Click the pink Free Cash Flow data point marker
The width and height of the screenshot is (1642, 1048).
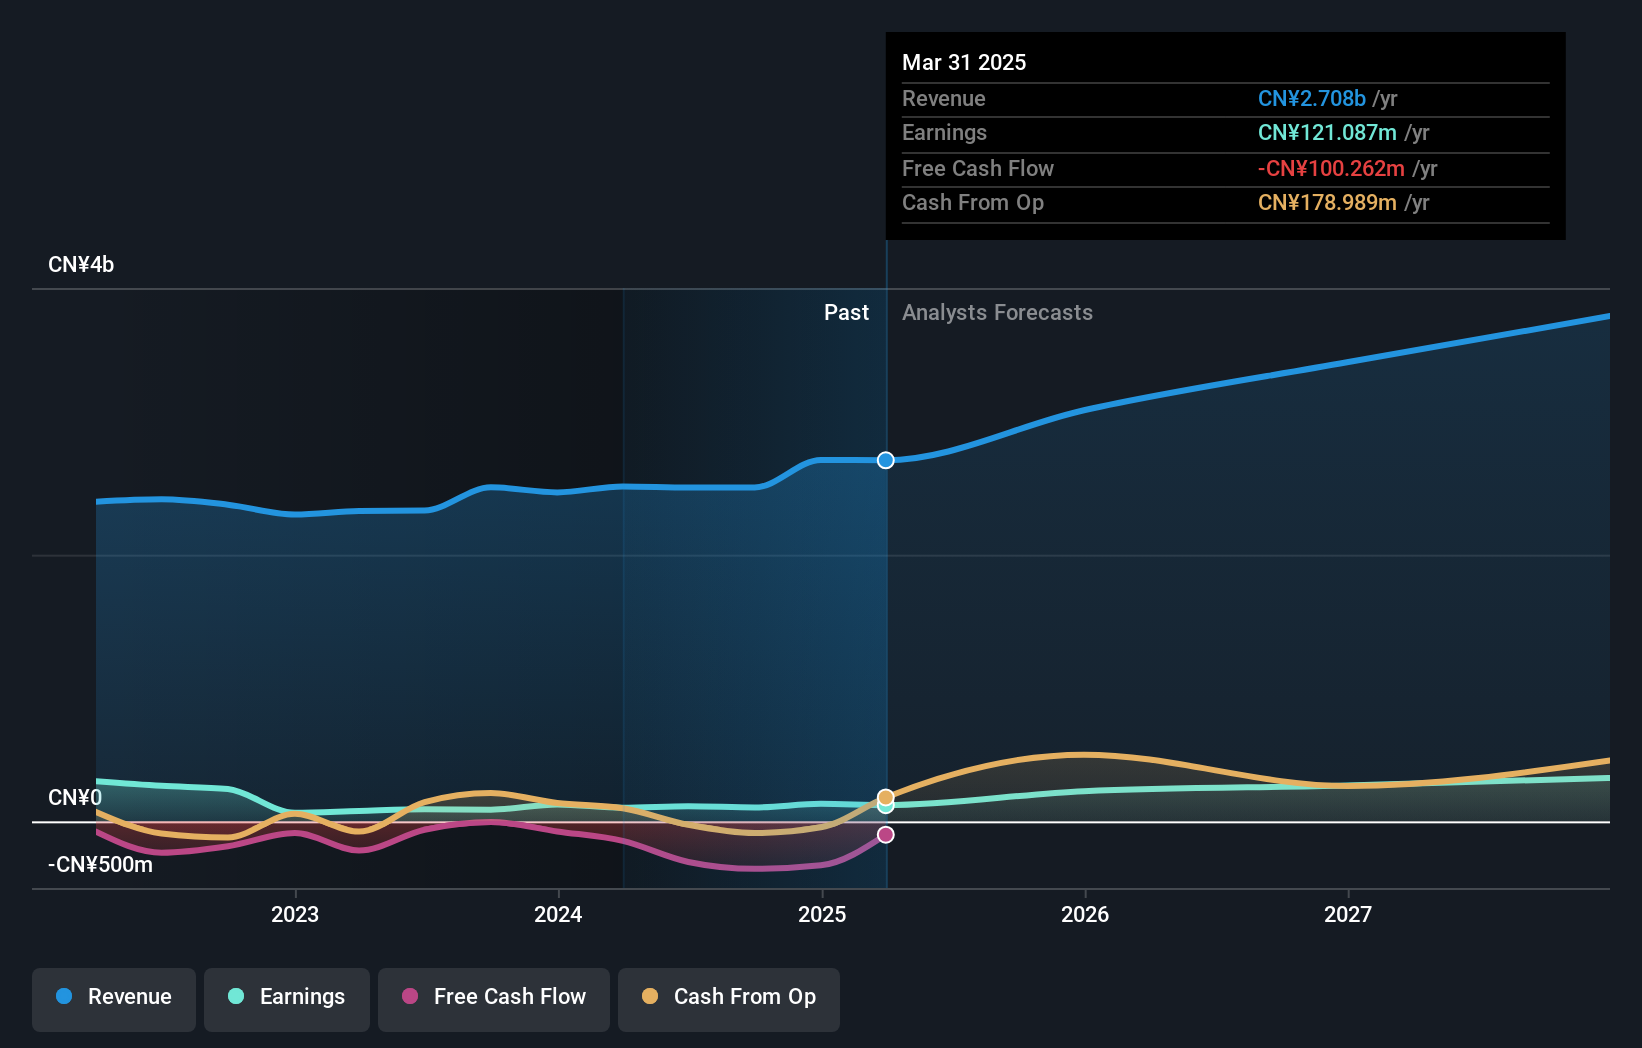tap(886, 835)
